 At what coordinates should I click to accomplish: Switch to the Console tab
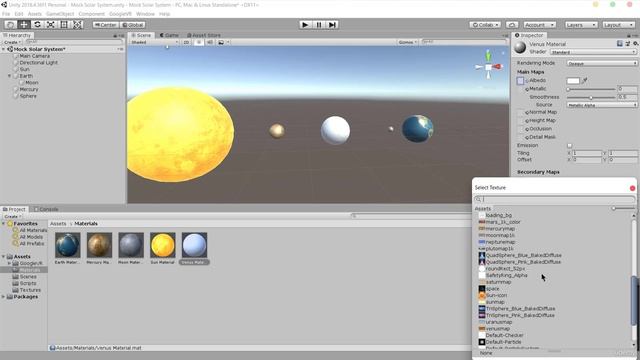coord(46,209)
